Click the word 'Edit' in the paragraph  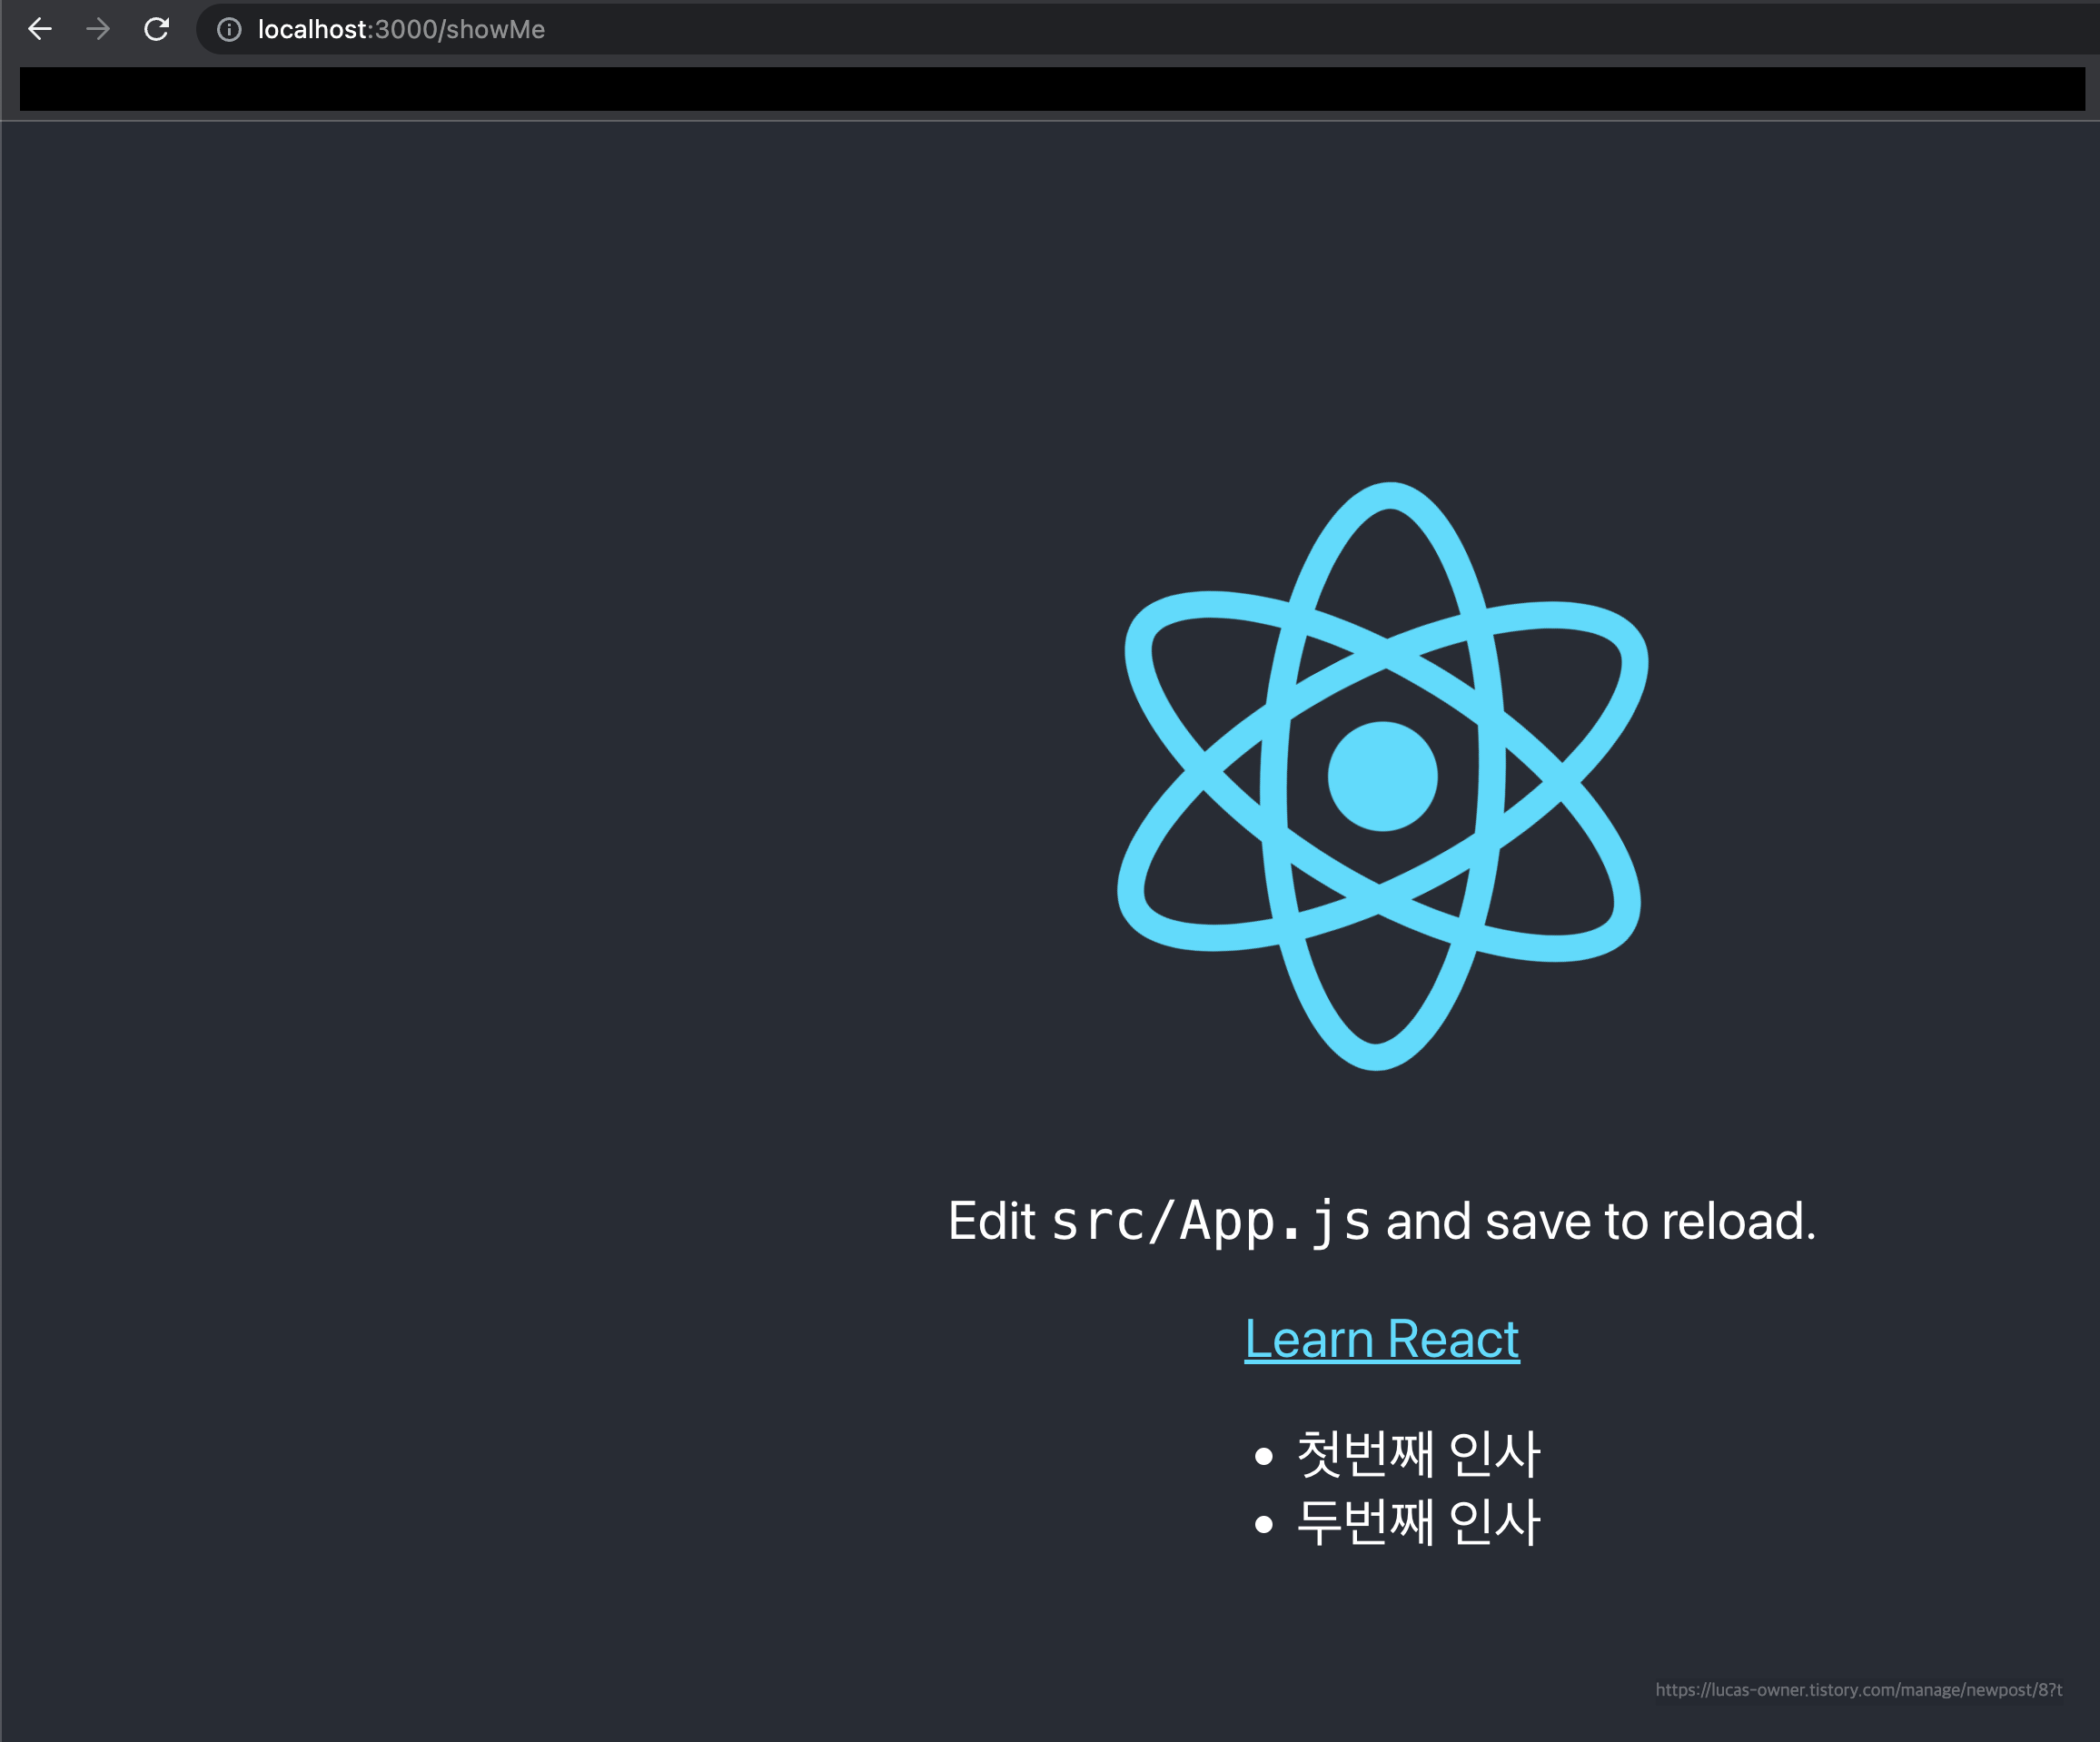click(x=990, y=1221)
